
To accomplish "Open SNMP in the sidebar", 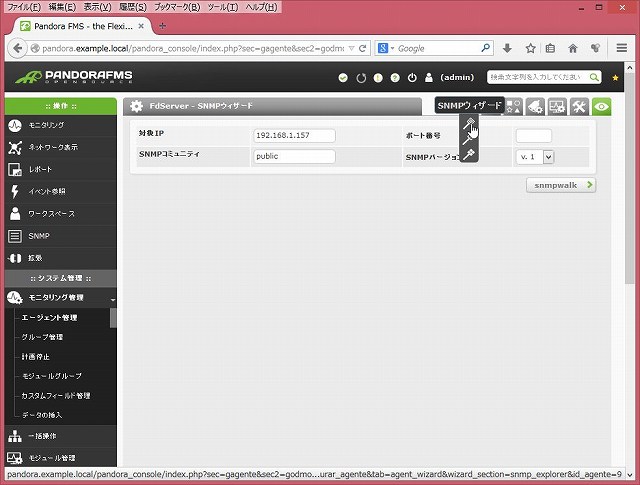I will [x=61, y=236].
